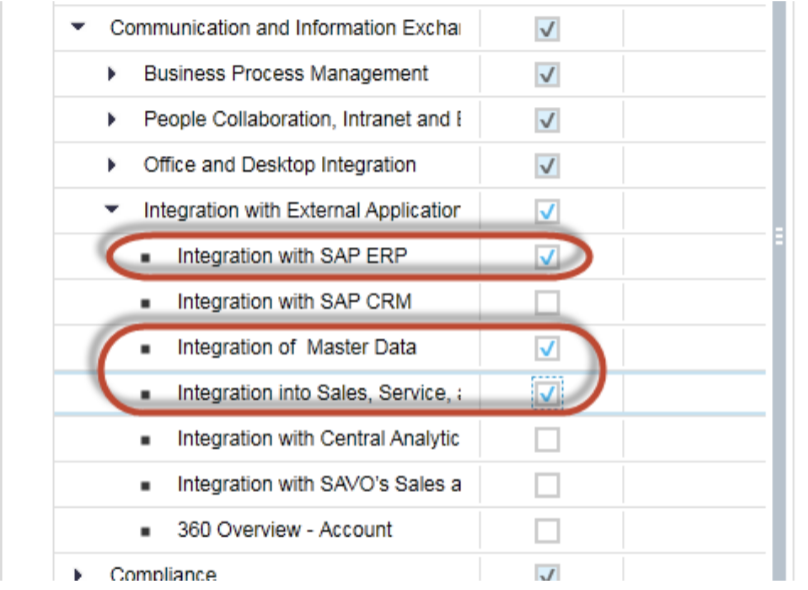The image size is (808, 590).
Task: Expand the Compliance node
Action: [x=79, y=574]
